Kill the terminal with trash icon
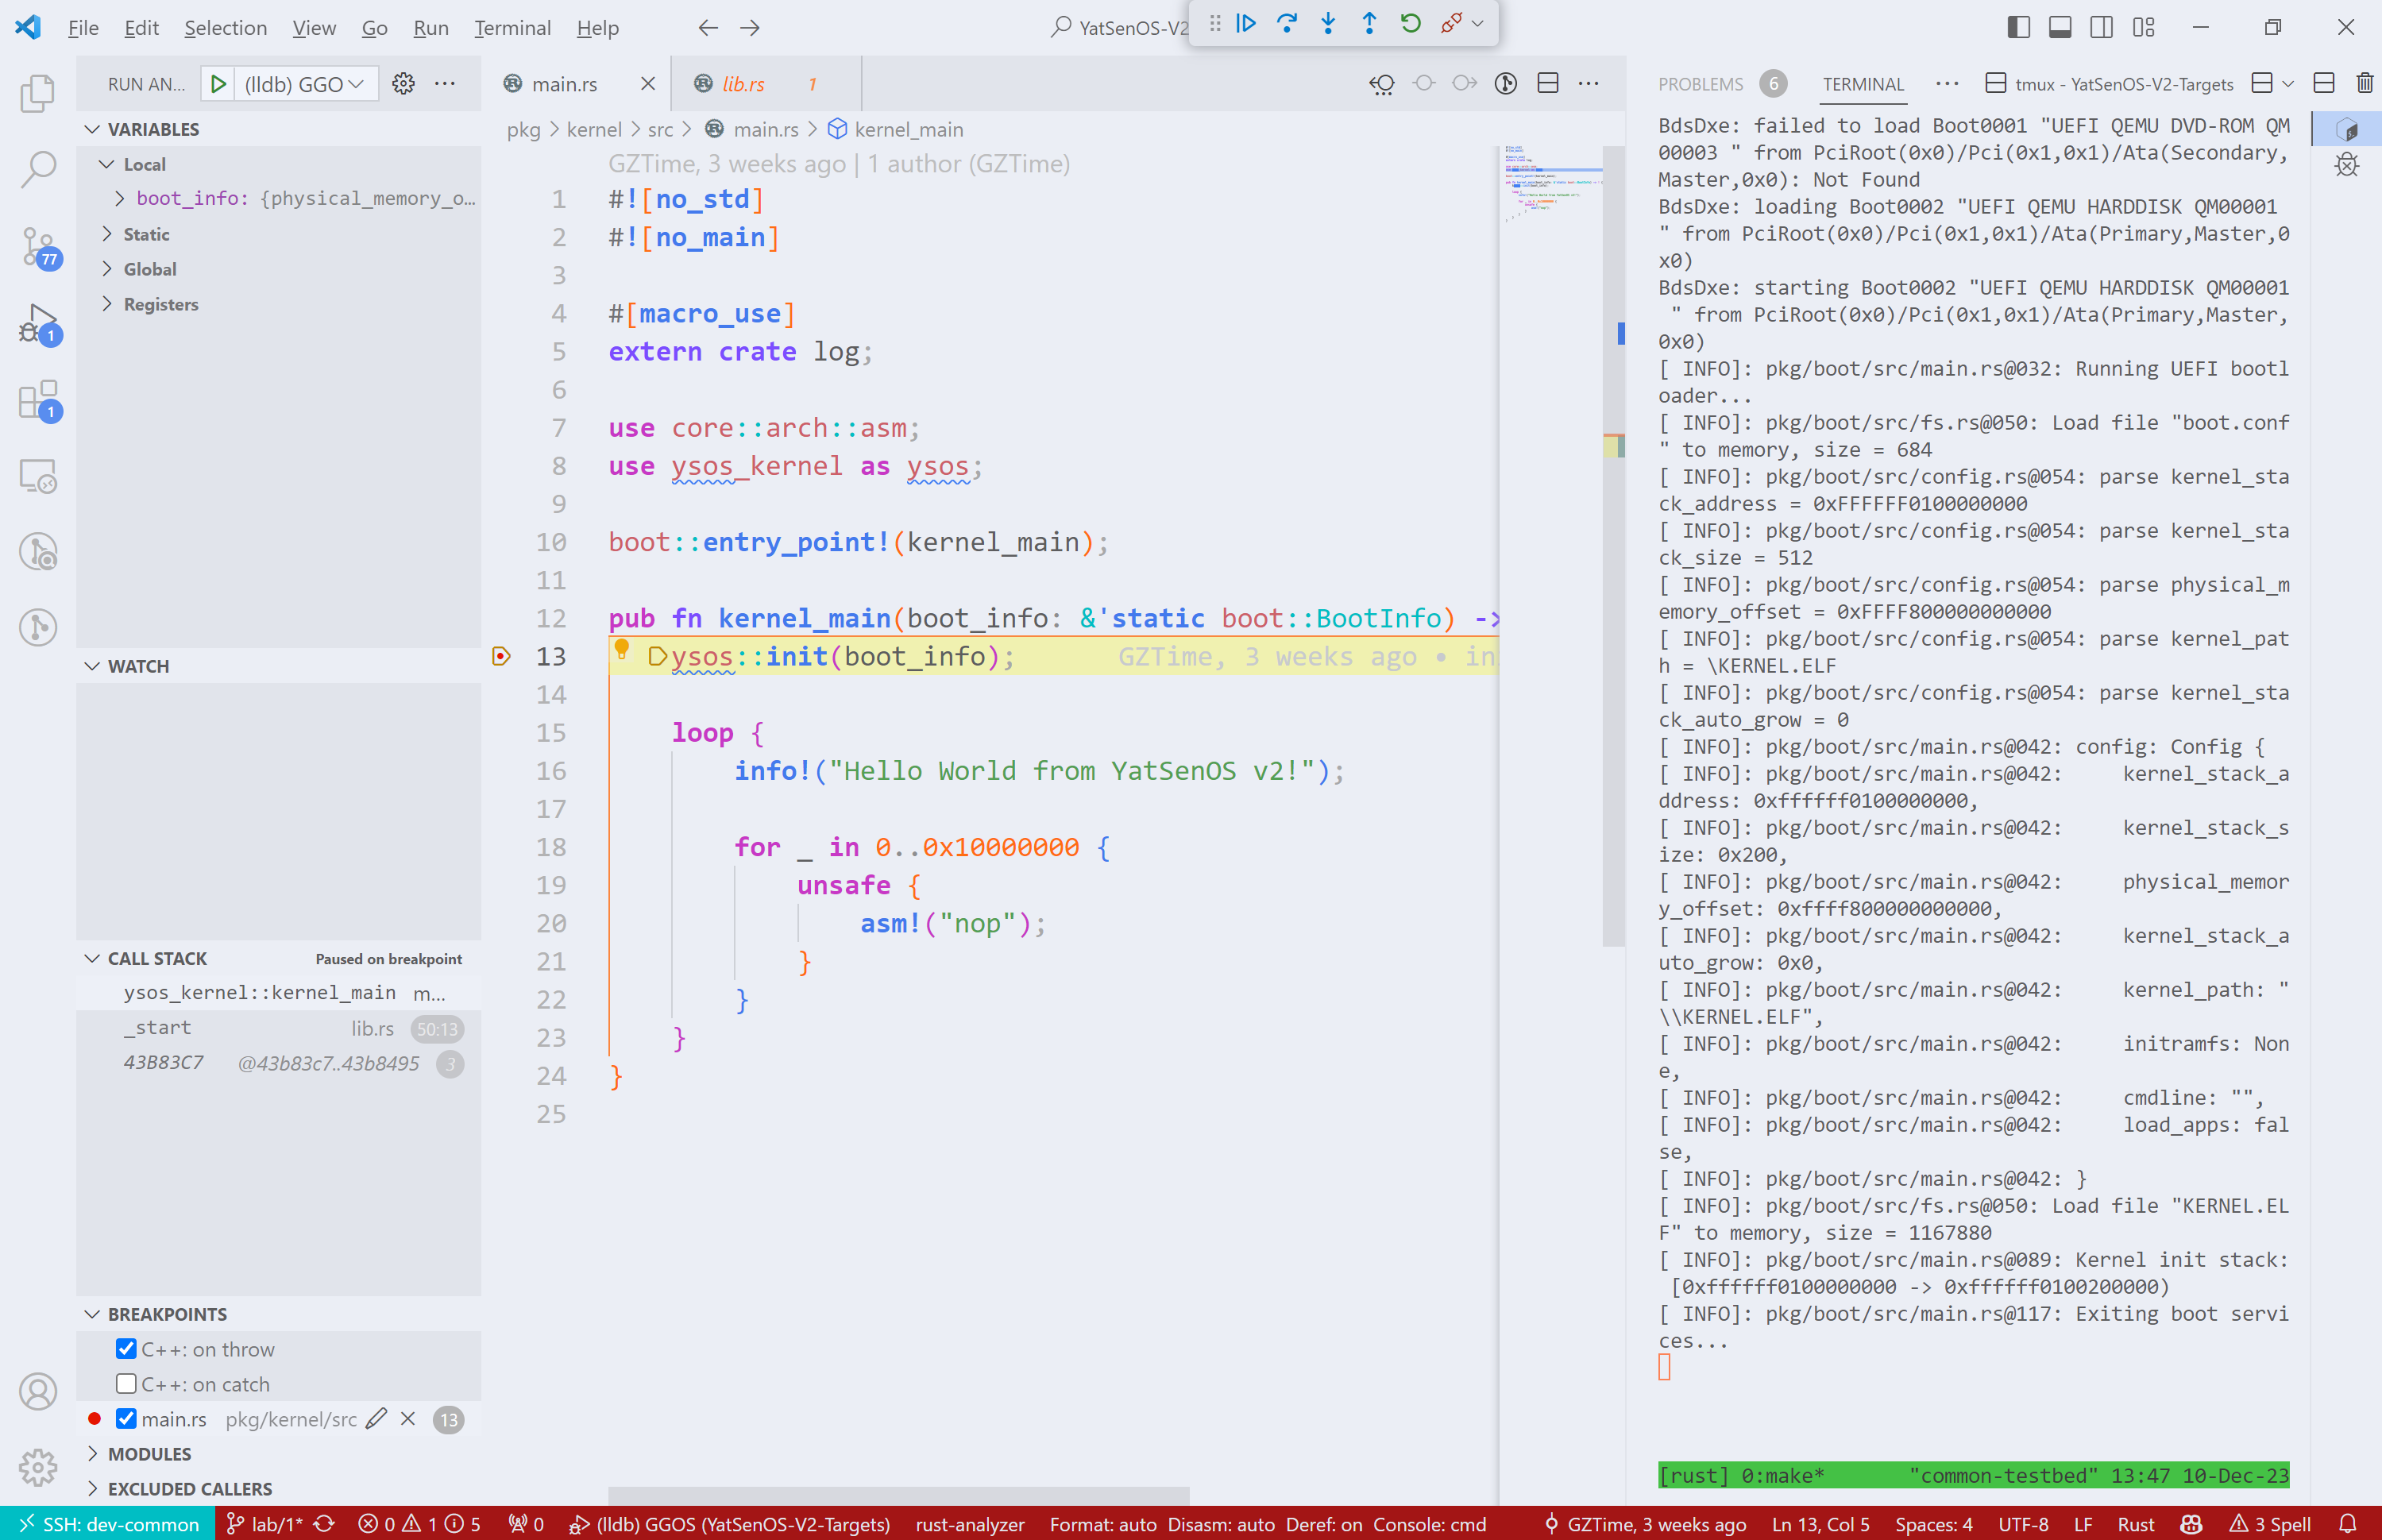Screen dimensions: 2382x1540 pos(2364,84)
